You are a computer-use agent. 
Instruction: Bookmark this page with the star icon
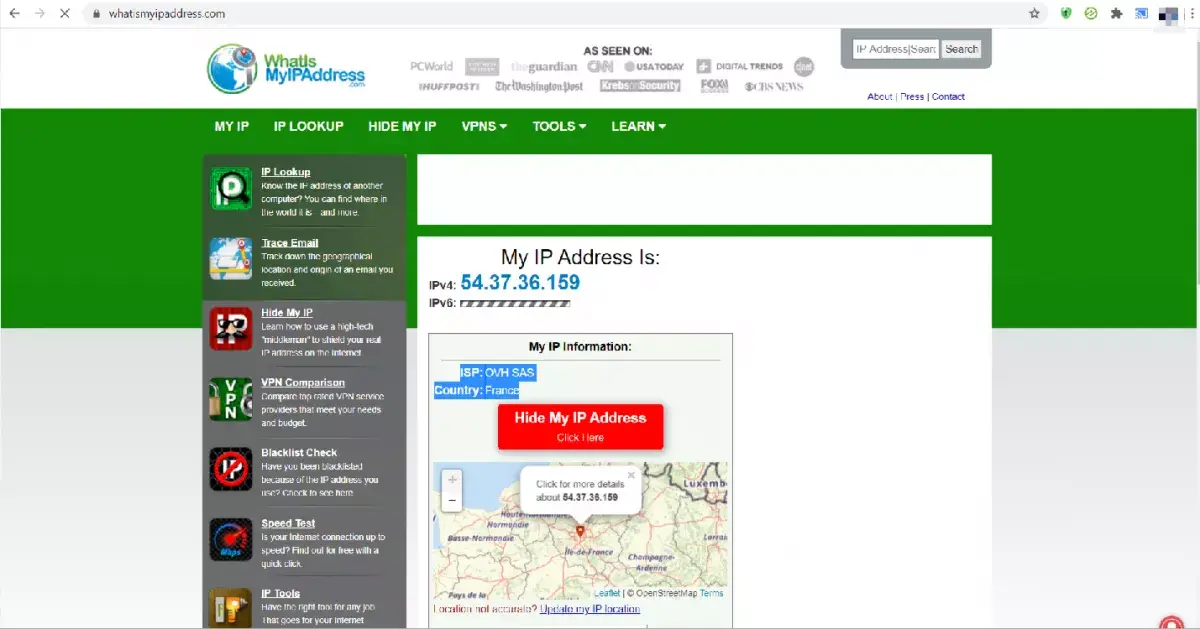pyautogui.click(x=1035, y=14)
